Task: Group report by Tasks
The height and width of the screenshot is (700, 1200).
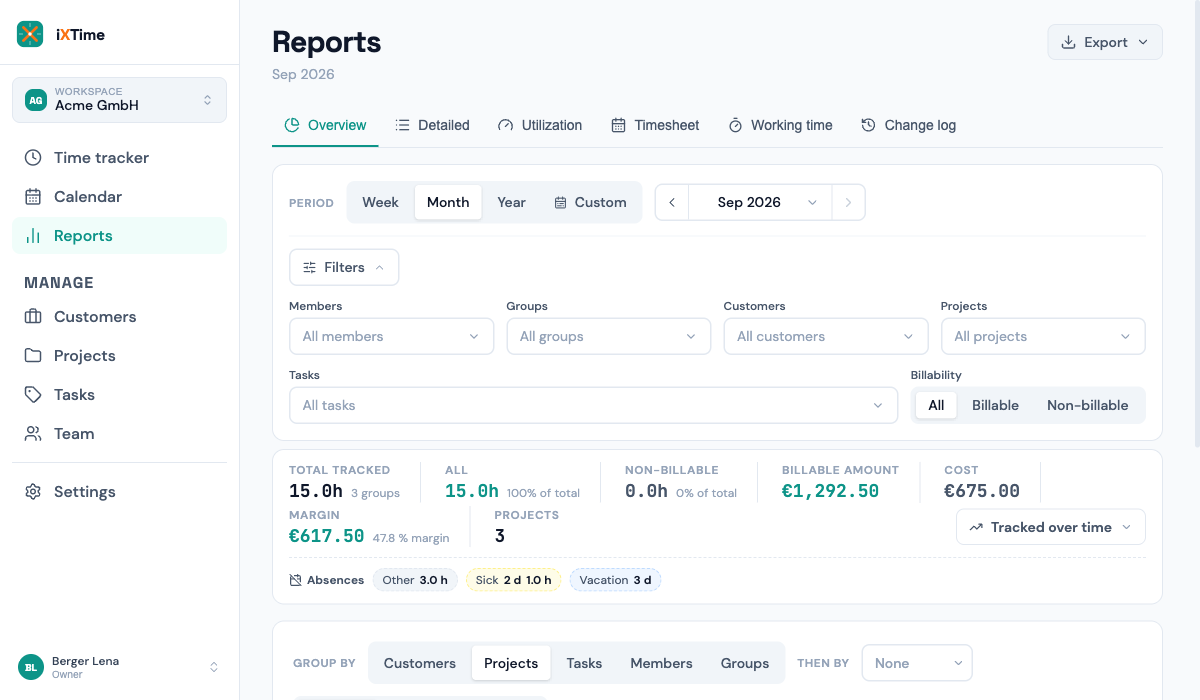Action: 584,663
